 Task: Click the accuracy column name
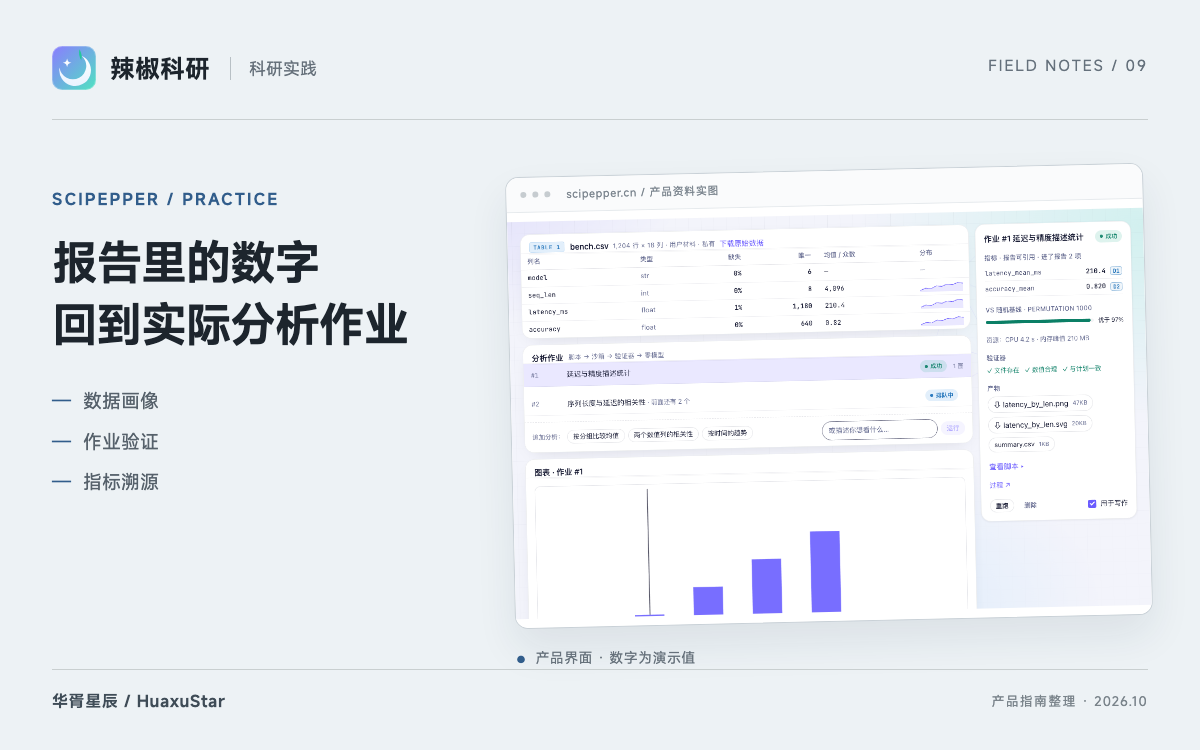pos(544,329)
